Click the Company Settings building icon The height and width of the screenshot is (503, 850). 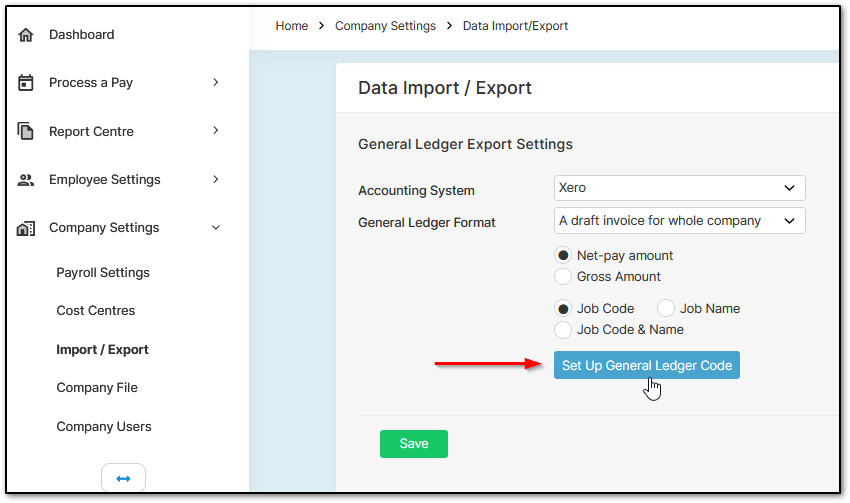[x=25, y=229]
